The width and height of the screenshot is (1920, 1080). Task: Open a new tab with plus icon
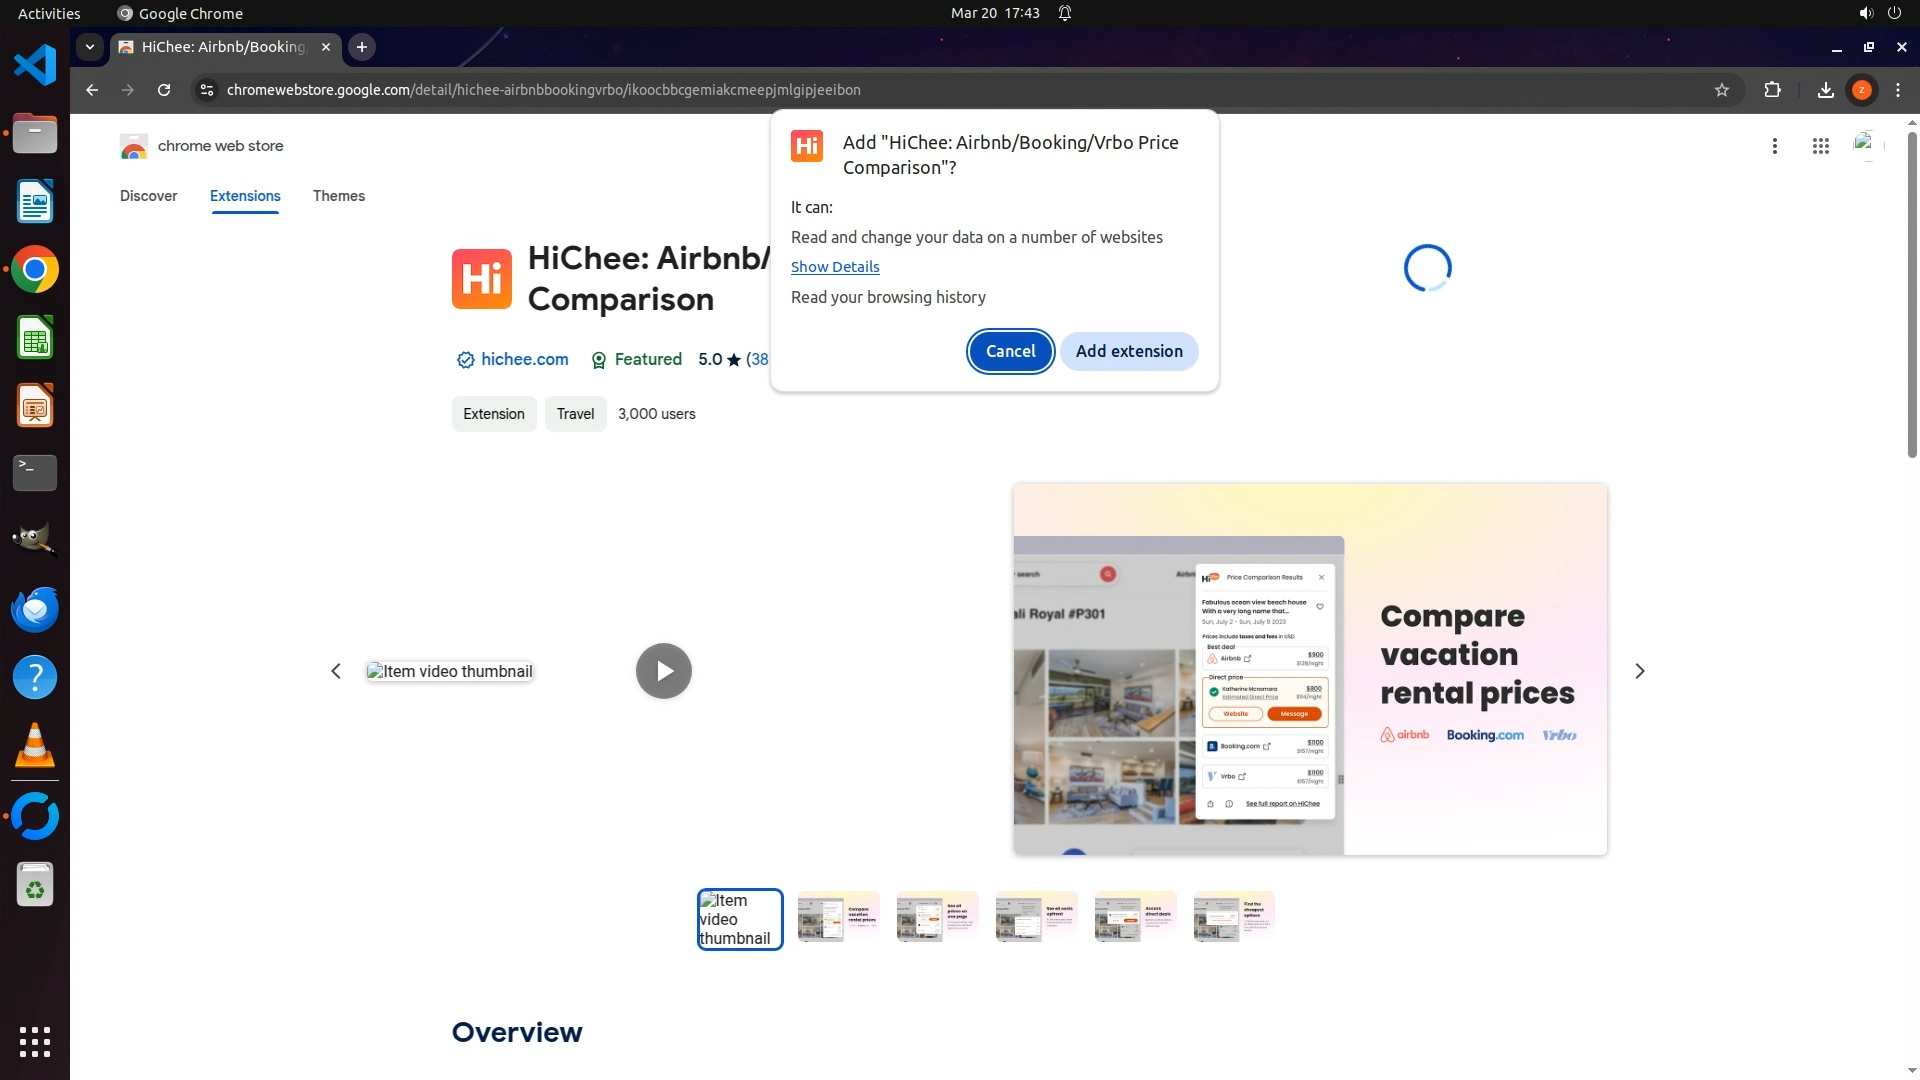362,47
